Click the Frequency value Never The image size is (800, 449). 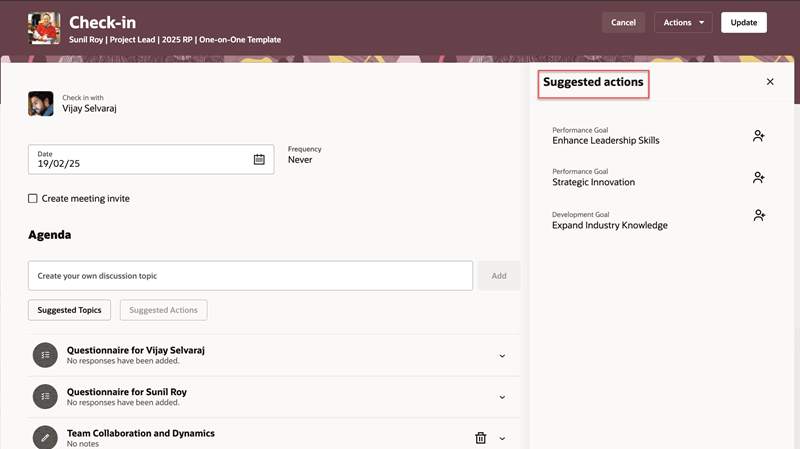(300, 160)
